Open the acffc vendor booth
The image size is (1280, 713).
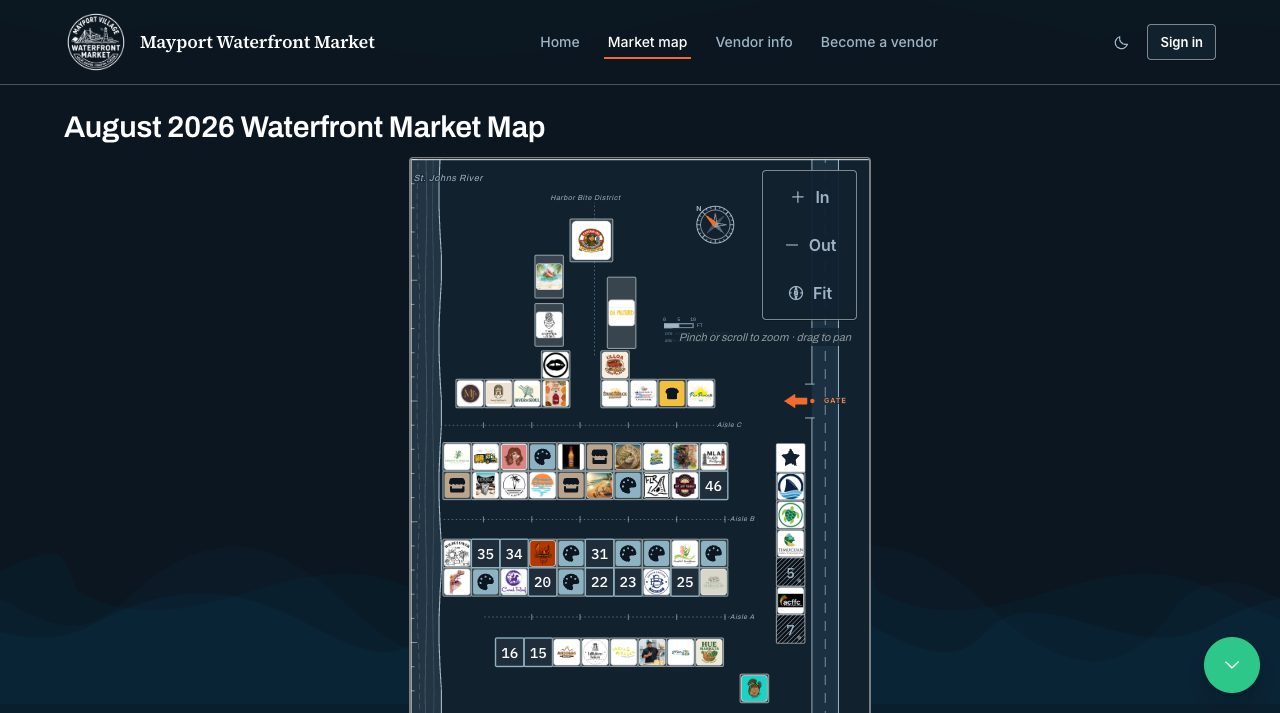pyautogui.click(x=790, y=601)
